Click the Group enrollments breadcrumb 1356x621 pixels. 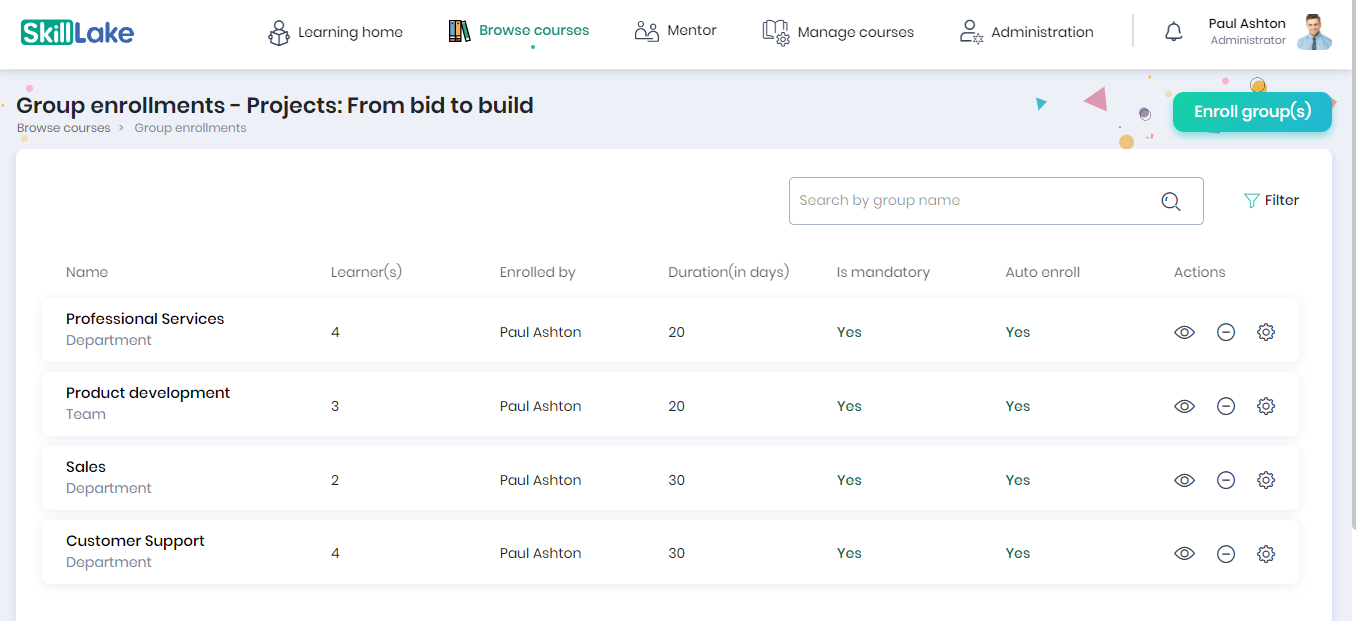tap(190, 128)
